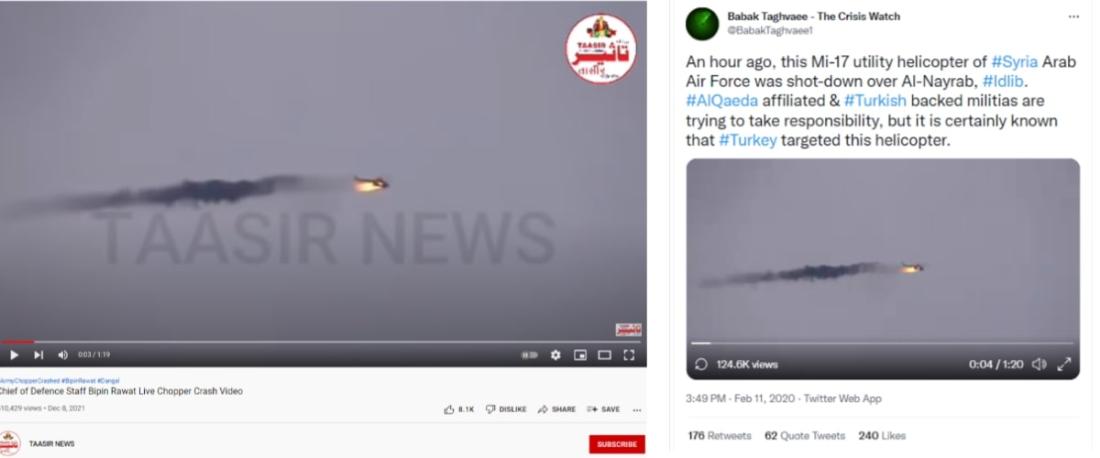1100x458 pixels.
Task: Skip to next video
Action: (x=39, y=355)
